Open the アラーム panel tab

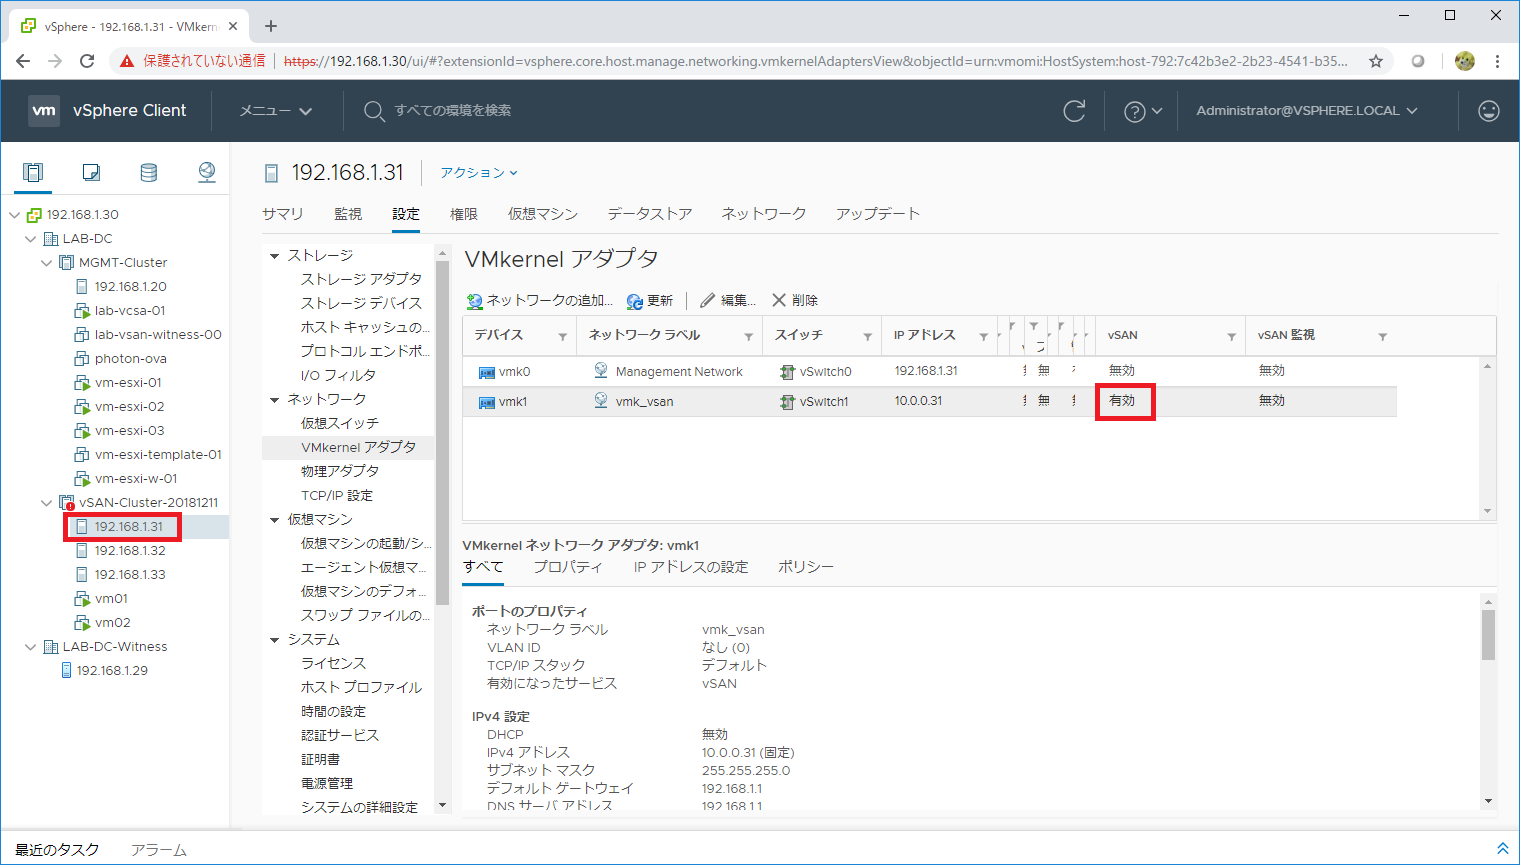pos(159,850)
